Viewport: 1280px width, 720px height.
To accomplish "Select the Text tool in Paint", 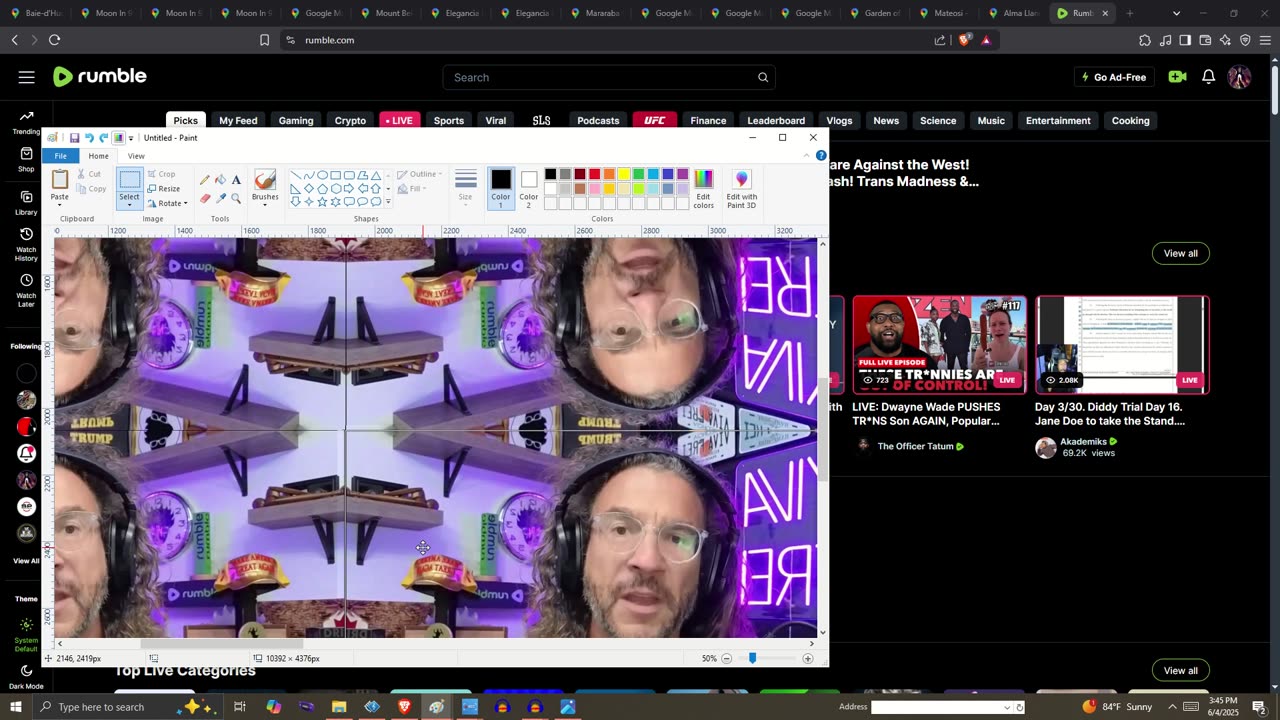I will tap(236, 180).
